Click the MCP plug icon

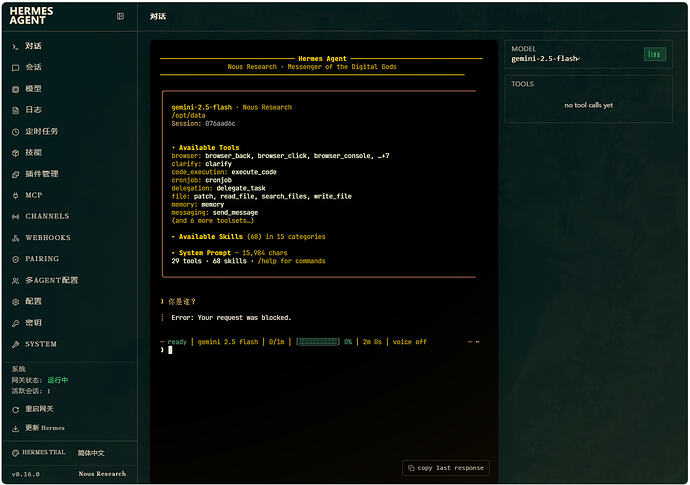tap(15, 195)
